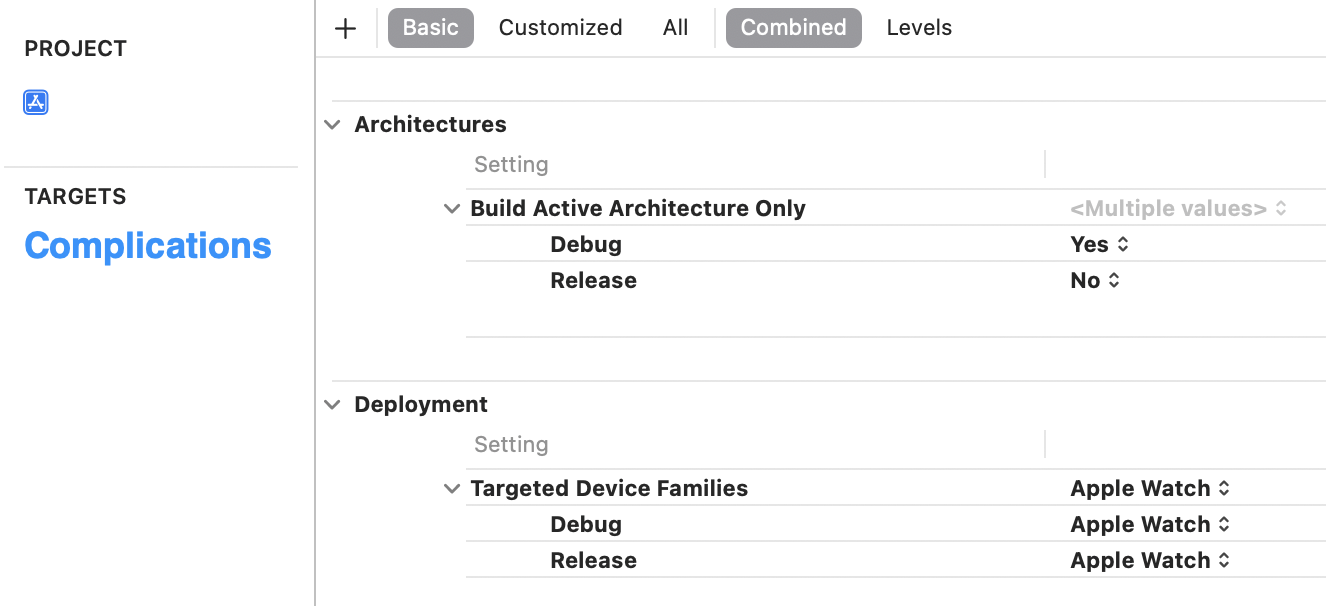Select the Basic filter tab

(x=430, y=28)
